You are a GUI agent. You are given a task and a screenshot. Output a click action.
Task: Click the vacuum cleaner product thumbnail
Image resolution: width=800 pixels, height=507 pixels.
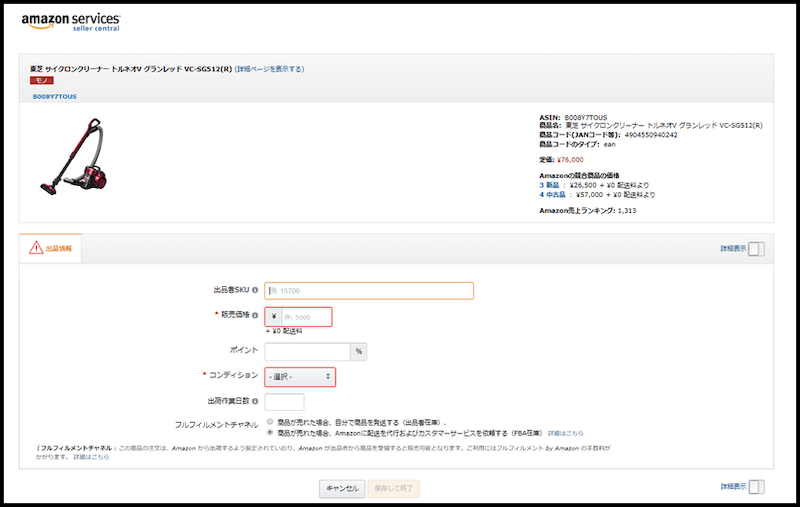point(74,156)
